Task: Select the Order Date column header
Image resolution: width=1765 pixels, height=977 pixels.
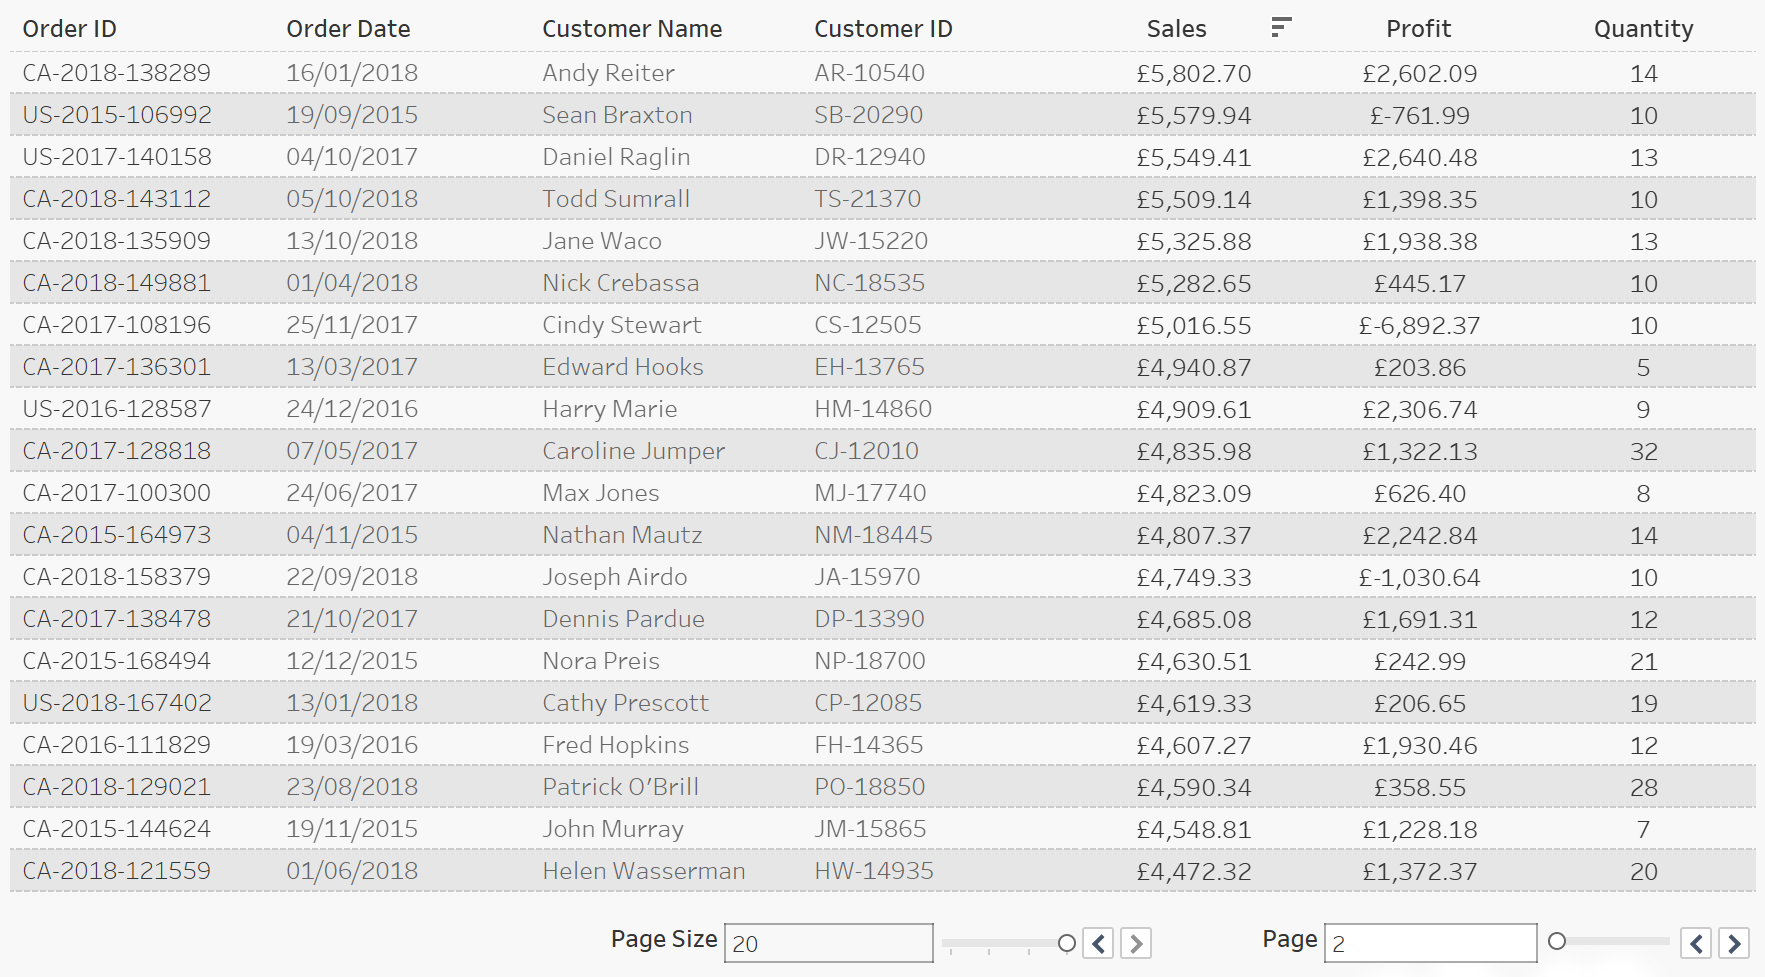Action: tap(348, 29)
